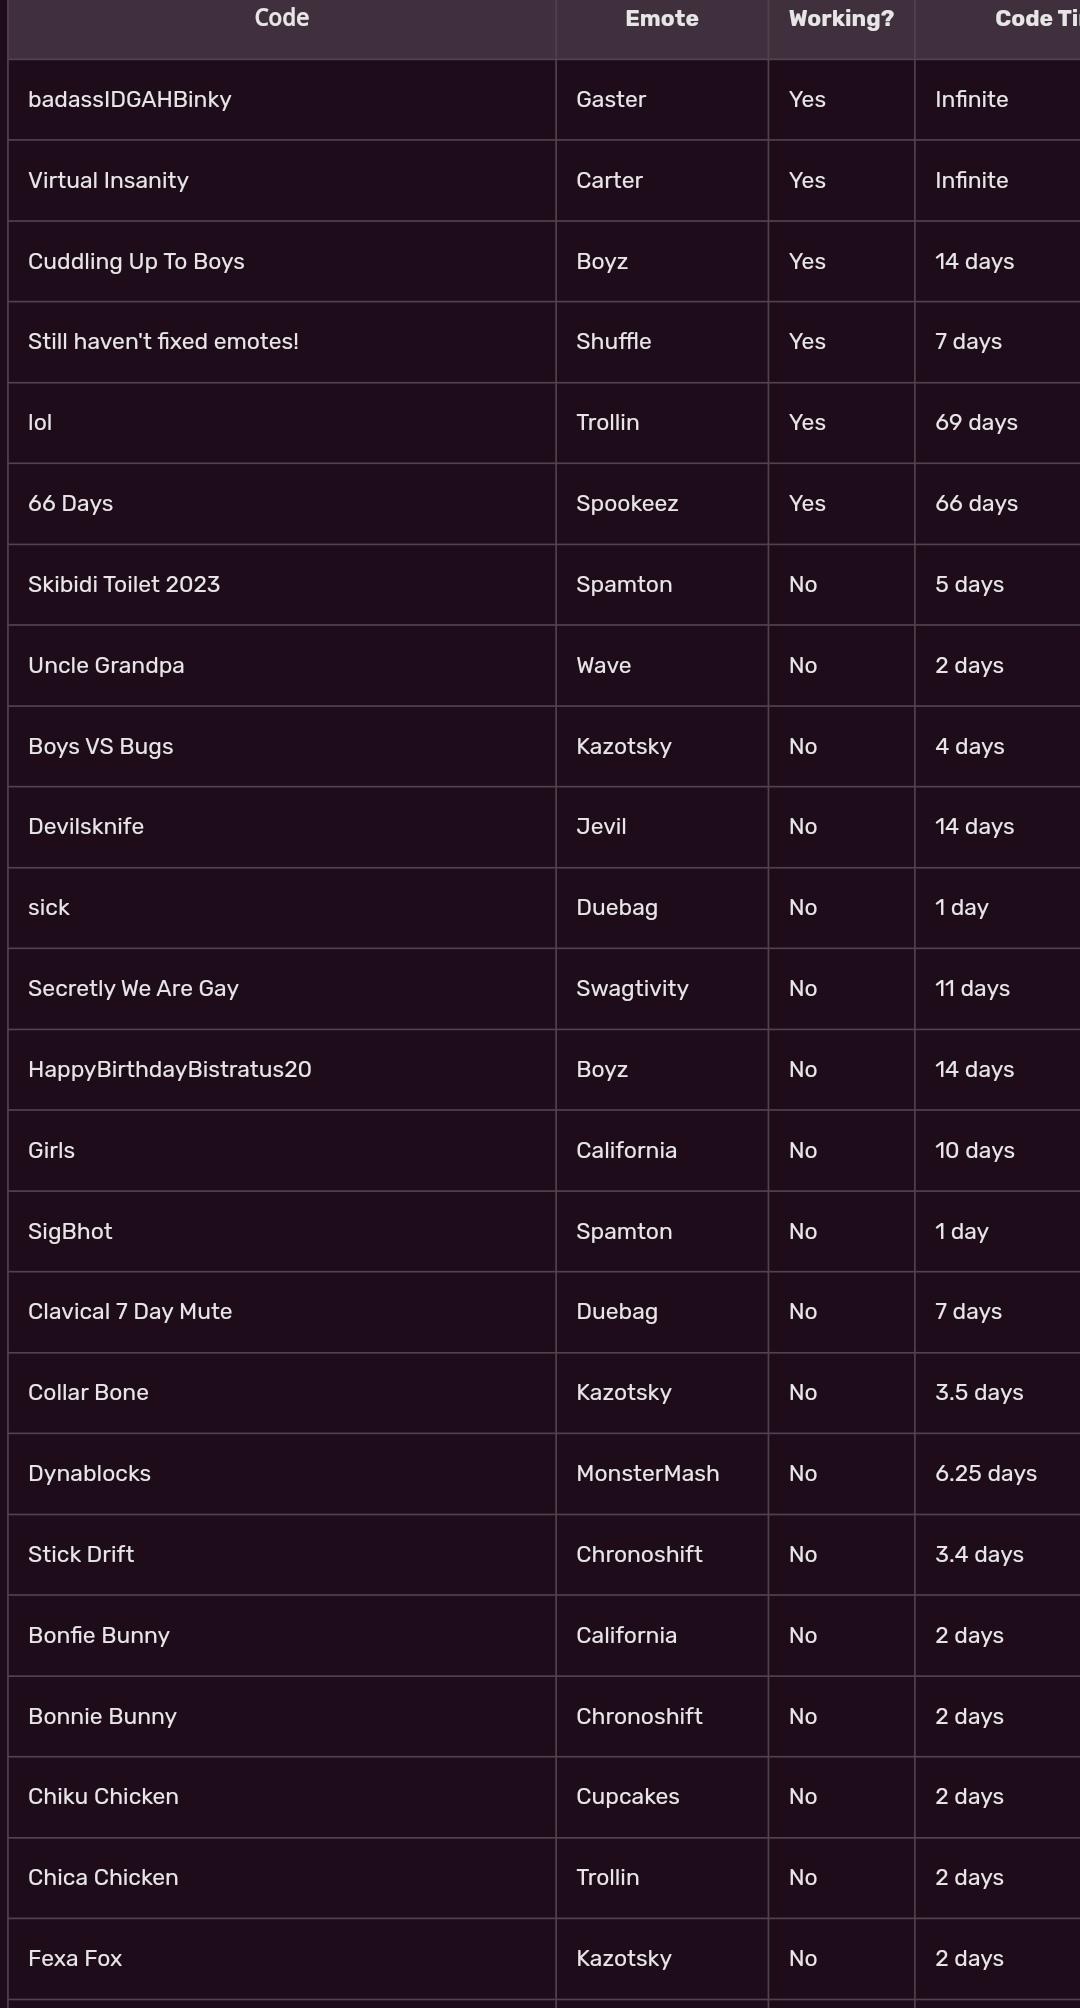Select the Fexa Fox code cell
The image size is (1080, 2008).
[x=75, y=1958]
